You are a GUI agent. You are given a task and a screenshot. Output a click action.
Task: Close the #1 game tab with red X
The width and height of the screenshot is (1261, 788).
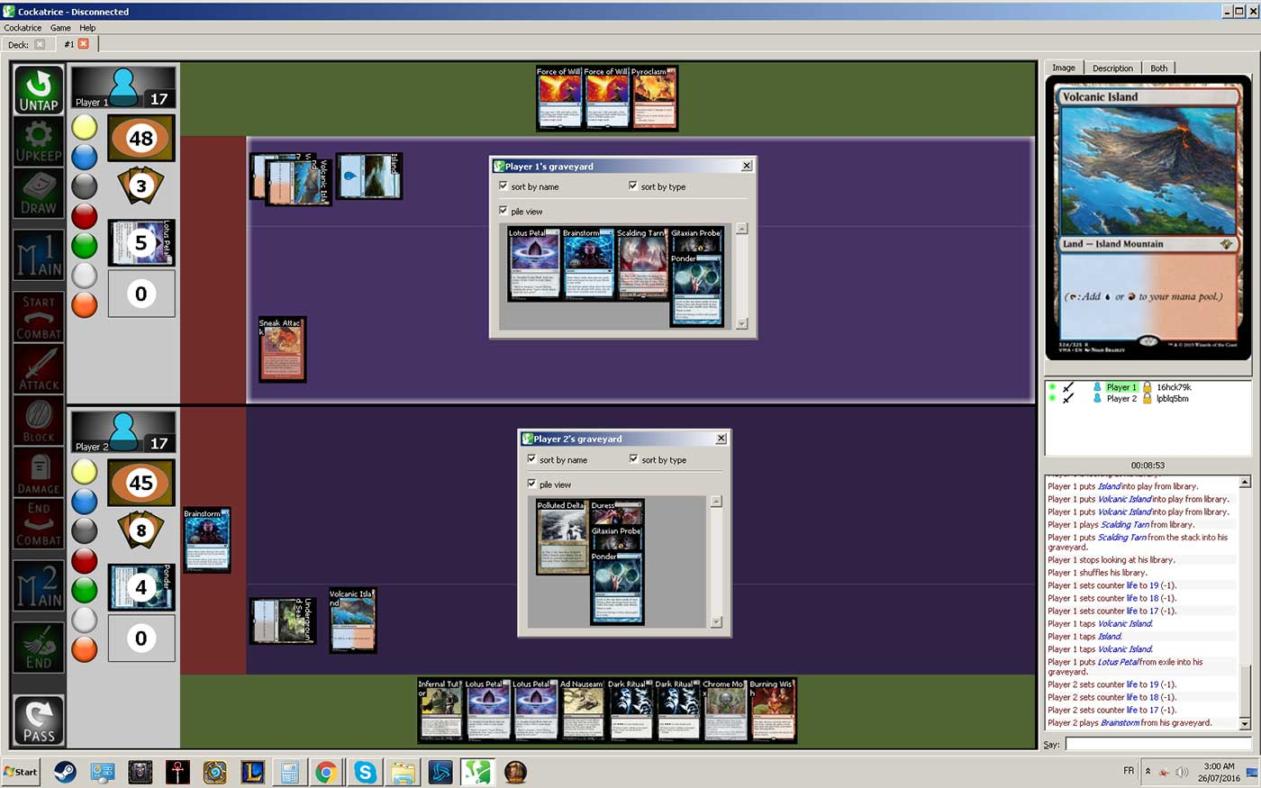84,44
